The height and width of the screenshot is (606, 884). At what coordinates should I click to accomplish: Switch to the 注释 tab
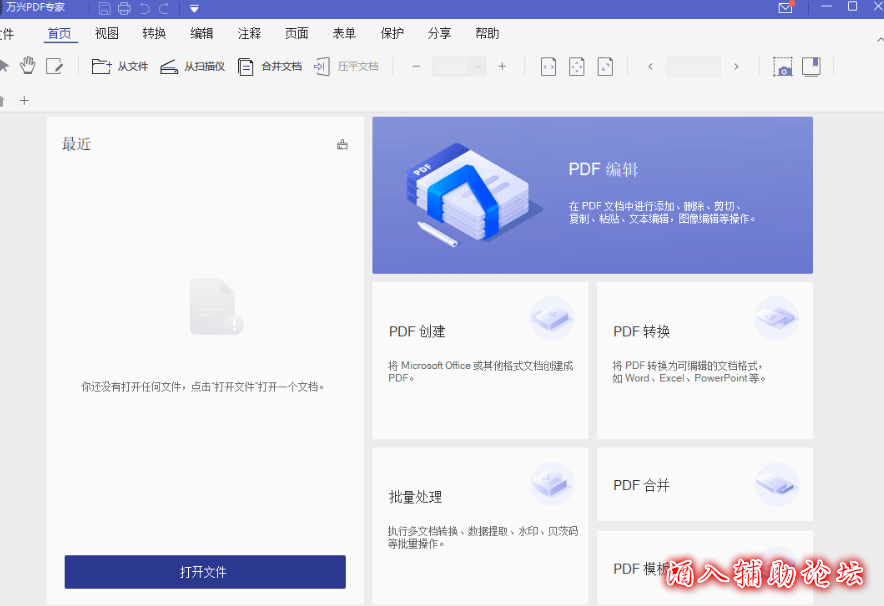249,33
